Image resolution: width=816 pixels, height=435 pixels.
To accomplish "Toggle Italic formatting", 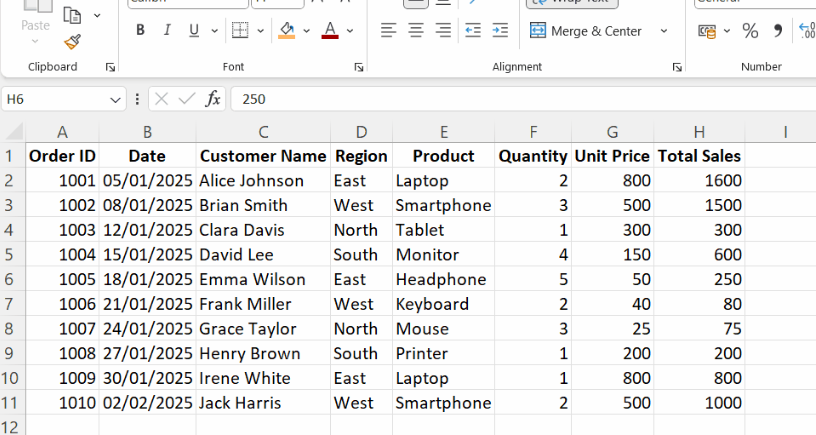I will 166,31.
